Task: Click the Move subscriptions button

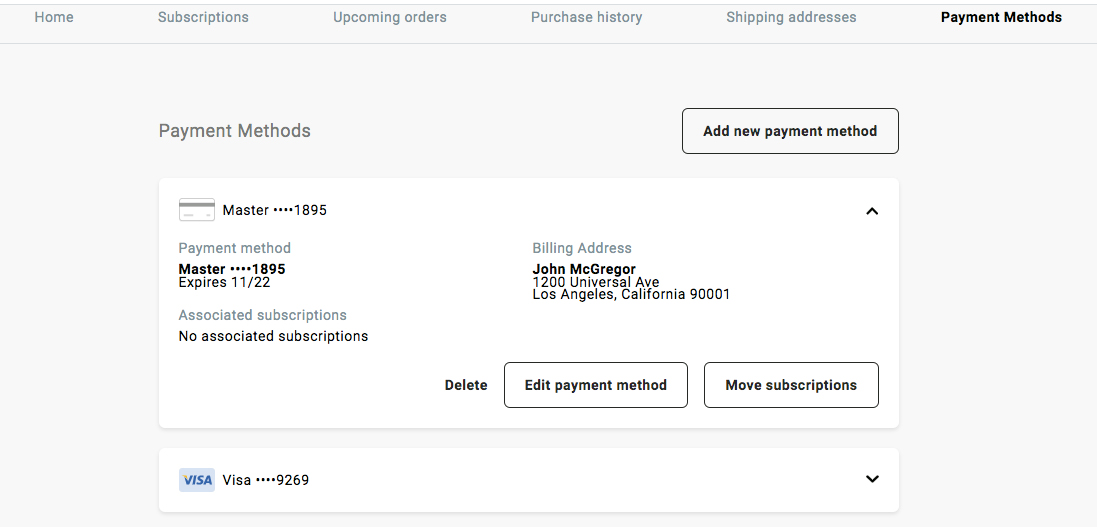Action: click(x=791, y=385)
